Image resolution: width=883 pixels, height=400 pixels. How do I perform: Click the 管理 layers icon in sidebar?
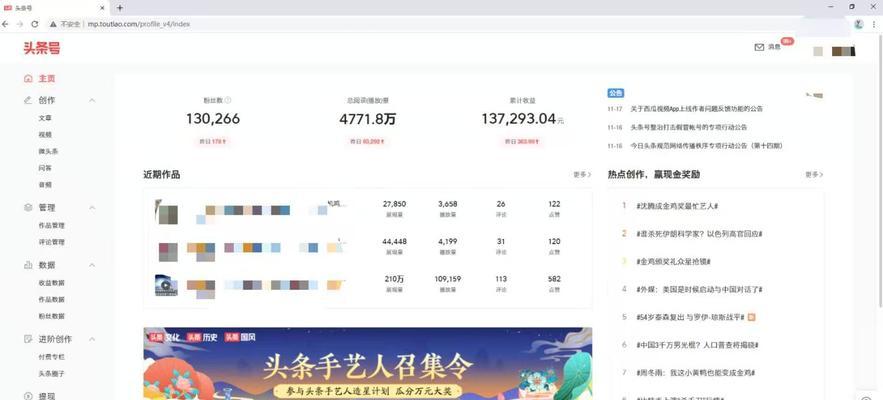tap(28, 207)
